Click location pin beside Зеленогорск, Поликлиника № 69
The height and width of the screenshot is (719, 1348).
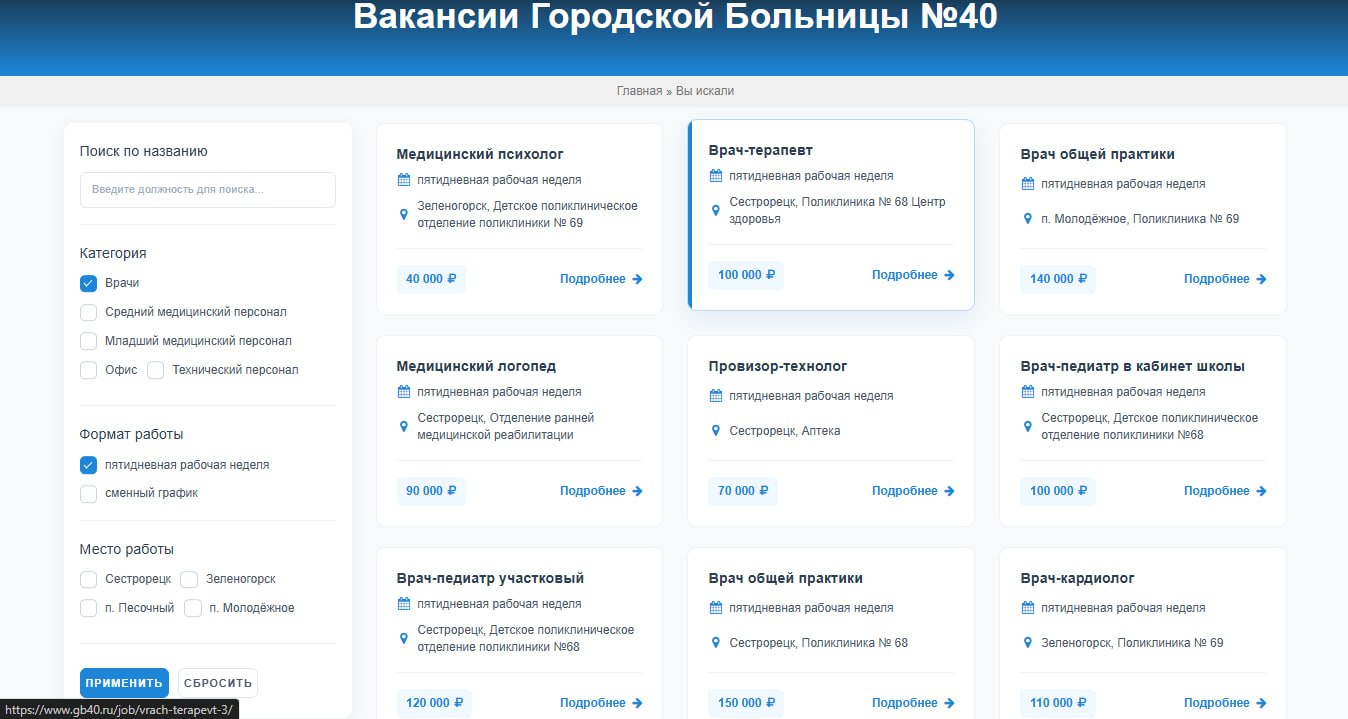[1028, 643]
